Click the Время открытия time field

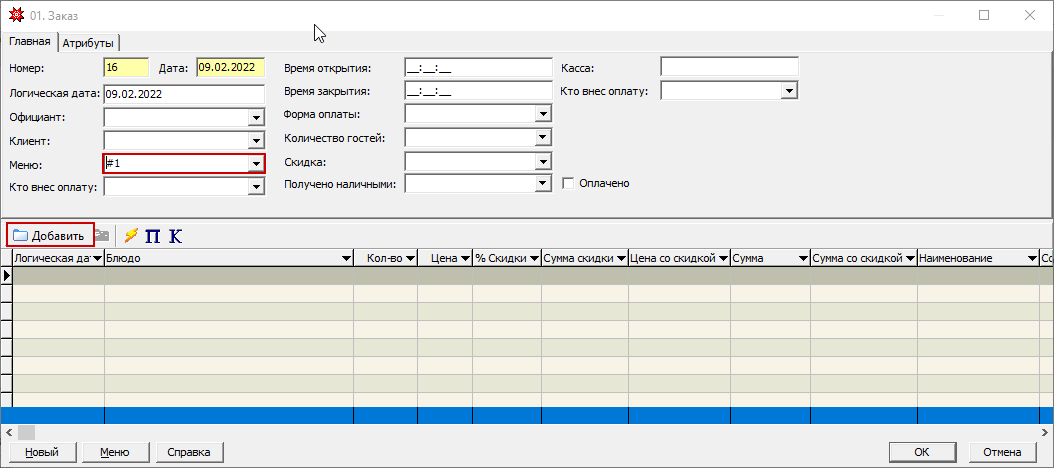point(478,68)
